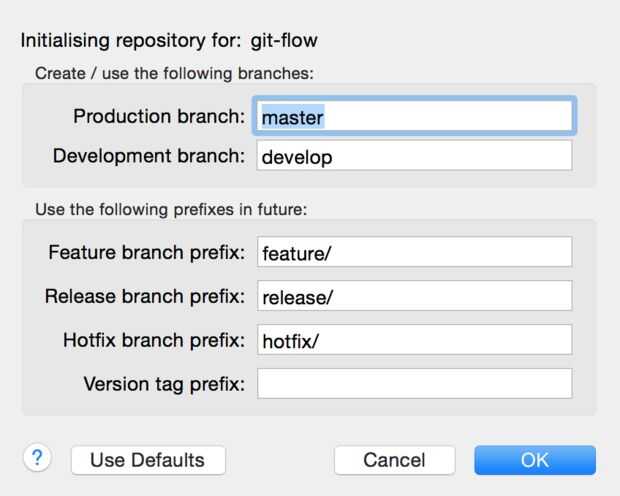620x496 pixels.
Task: Click the "Version tag prefix:" label
Action: pos(164,383)
